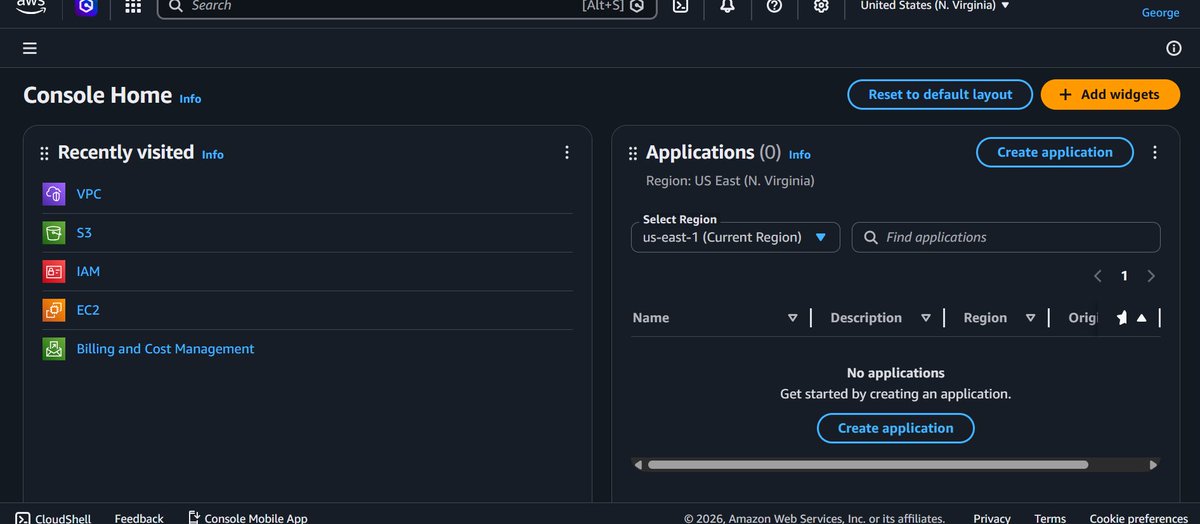
Task: Open Info link next to Applications title
Action: (x=800, y=155)
